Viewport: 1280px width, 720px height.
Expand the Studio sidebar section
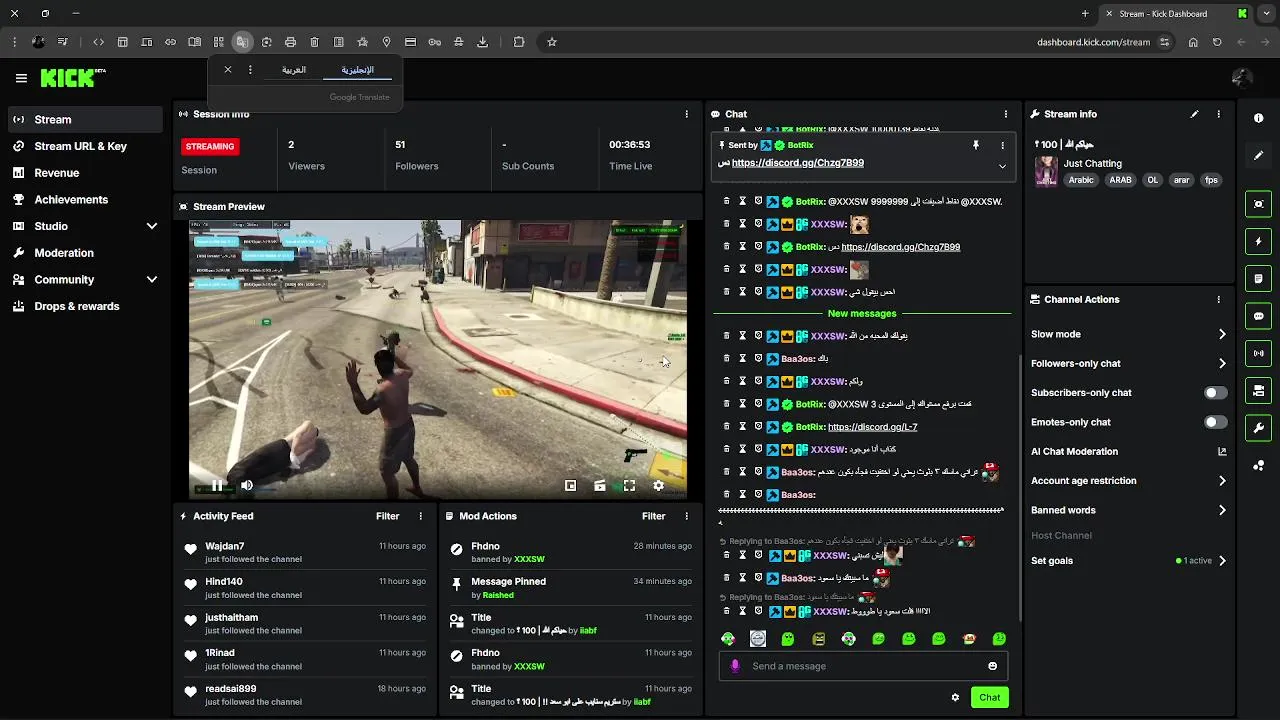[152, 226]
